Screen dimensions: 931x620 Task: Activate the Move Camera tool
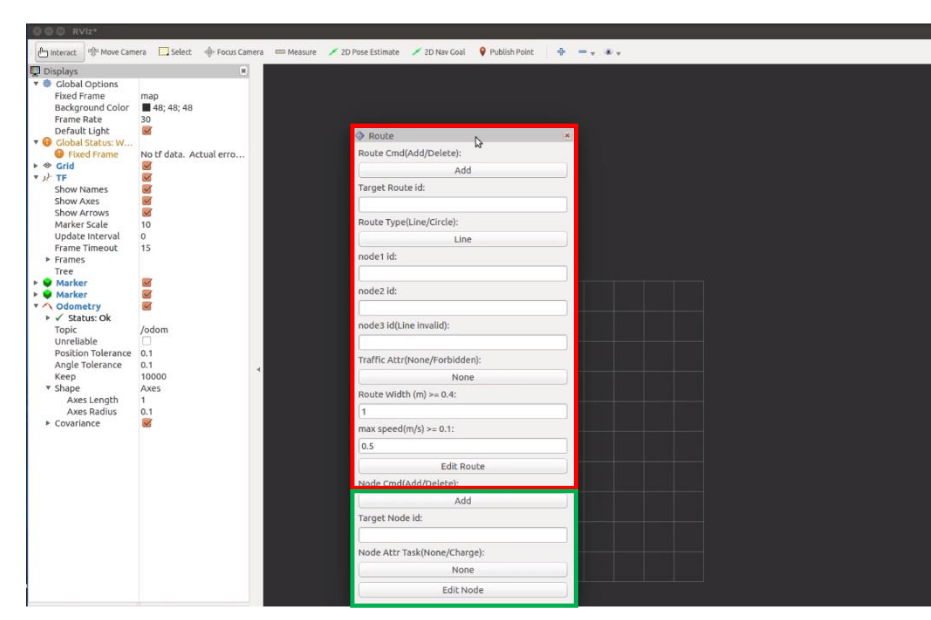pos(117,52)
